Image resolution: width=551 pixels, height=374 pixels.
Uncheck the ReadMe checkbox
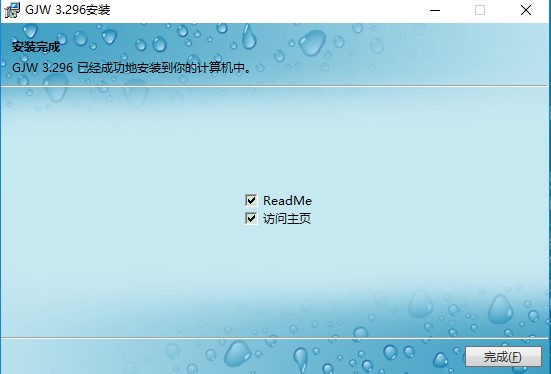click(251, 200)
